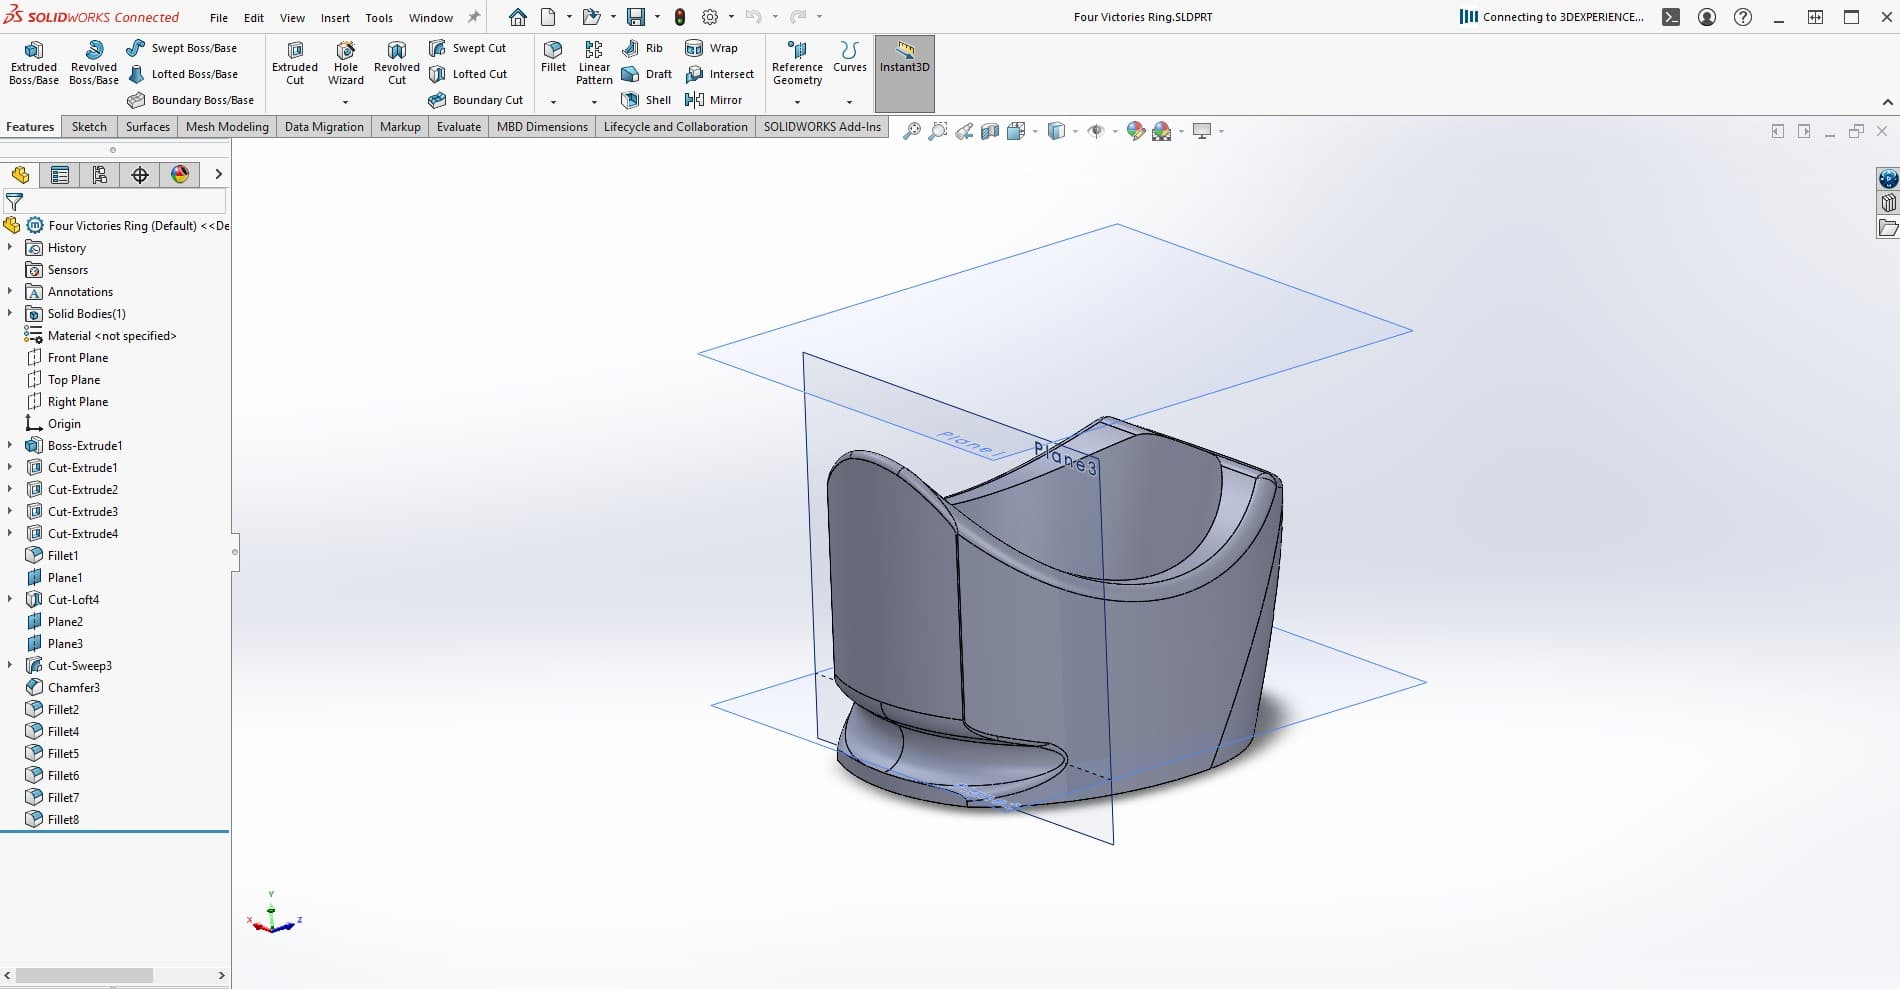Open the ConfigurationManager tab icon
This screenshot has width=1900, height=989.
[100, 175]
